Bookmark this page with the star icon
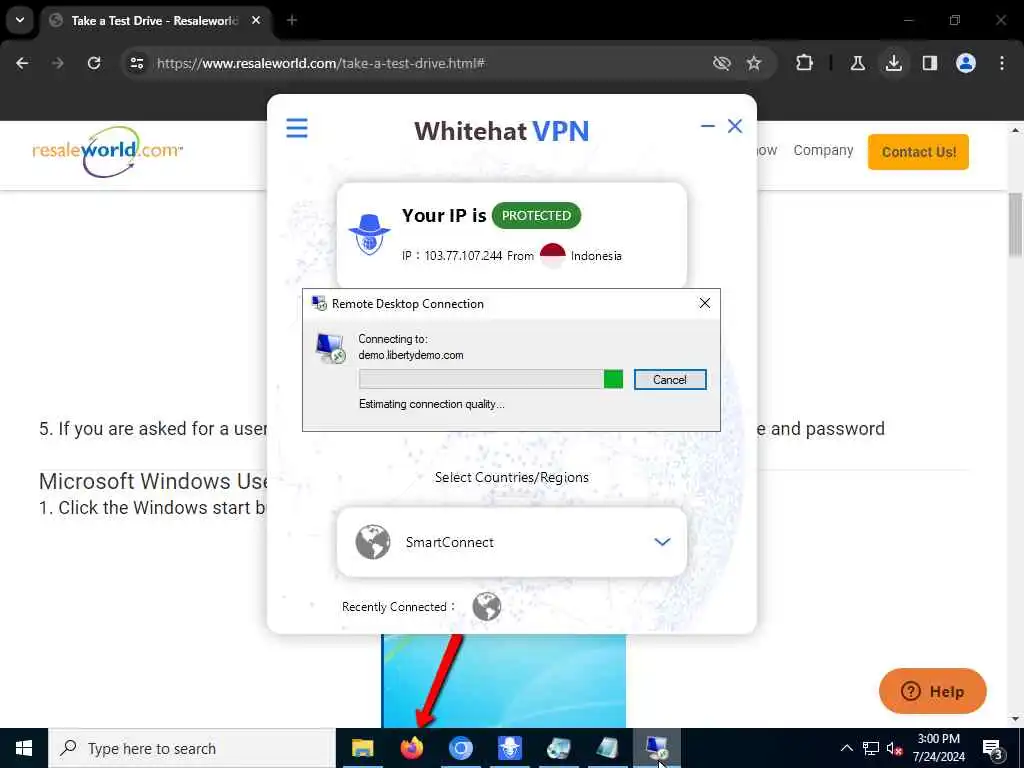This screenshot has height=768, width=1024. point(754,63)
